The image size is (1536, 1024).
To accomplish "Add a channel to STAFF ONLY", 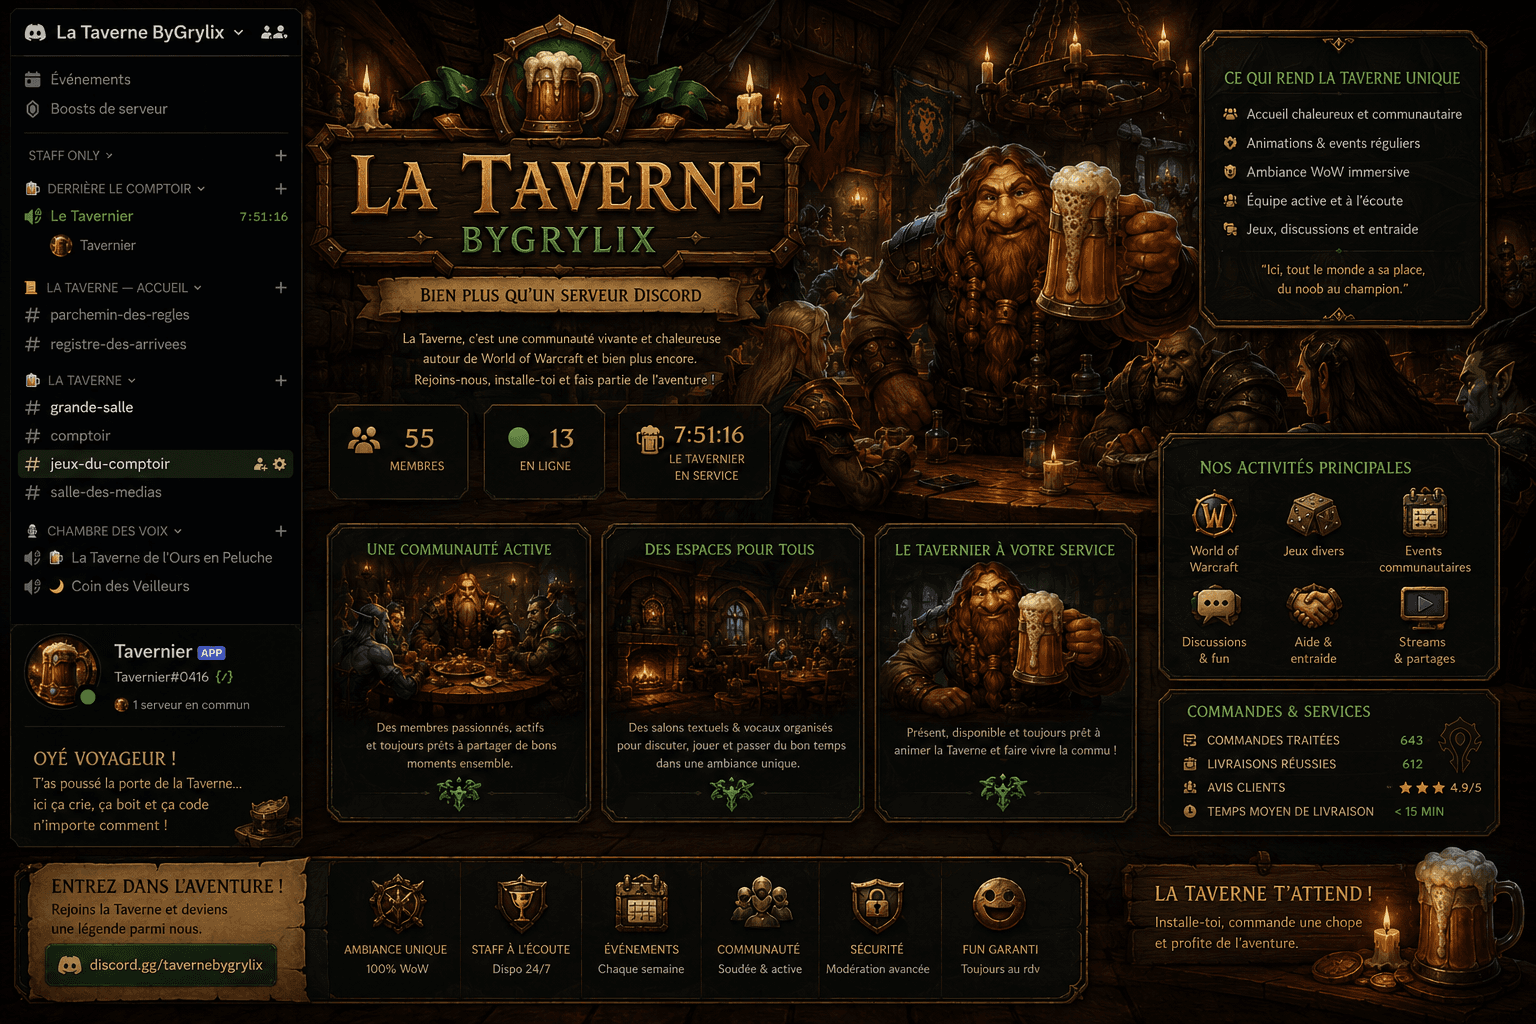I will pos(281,155).
